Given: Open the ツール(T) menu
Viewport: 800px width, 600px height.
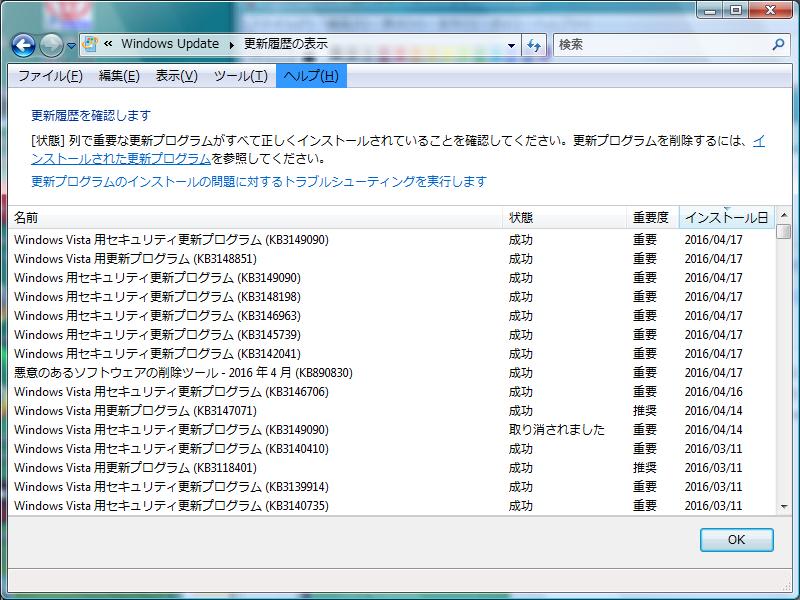Looking at the screenshot, I should 240,76.
